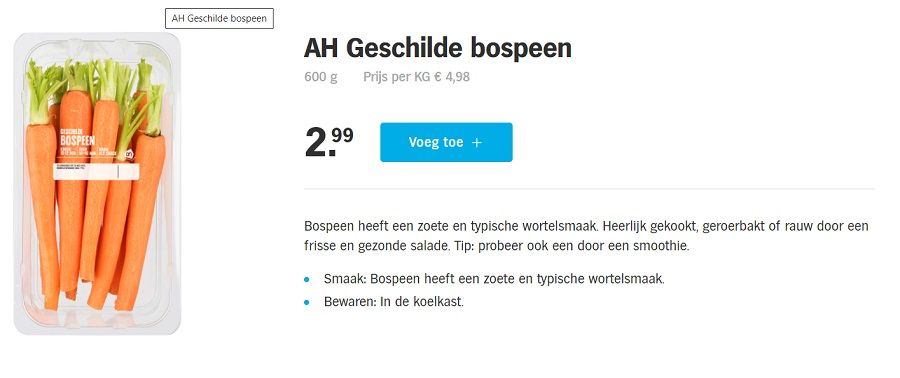Click the "Bewaren: In de koelkast" text
This screenshot has height=378, width=900.
click(393, 302)
